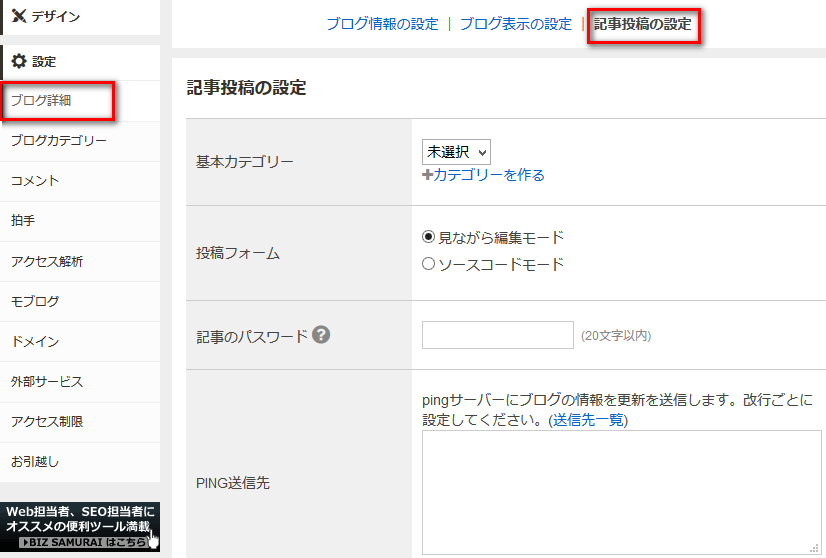Open お引越し in sidebar
This screenshot has width=826, height=558.
tap(80, 462)
